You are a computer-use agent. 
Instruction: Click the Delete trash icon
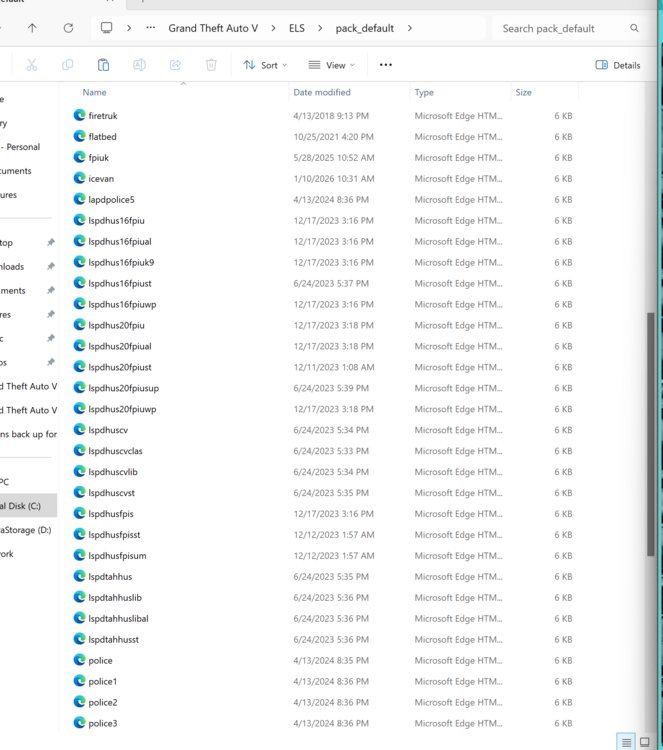coord(211,65)
